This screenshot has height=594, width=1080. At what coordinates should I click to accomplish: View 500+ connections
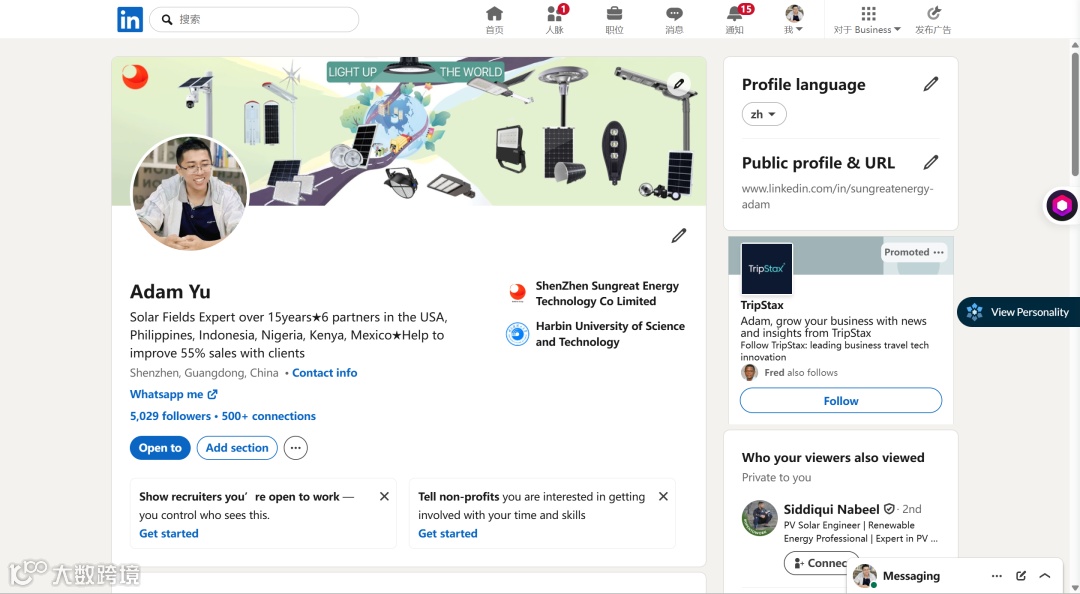(x=269, y=416)
